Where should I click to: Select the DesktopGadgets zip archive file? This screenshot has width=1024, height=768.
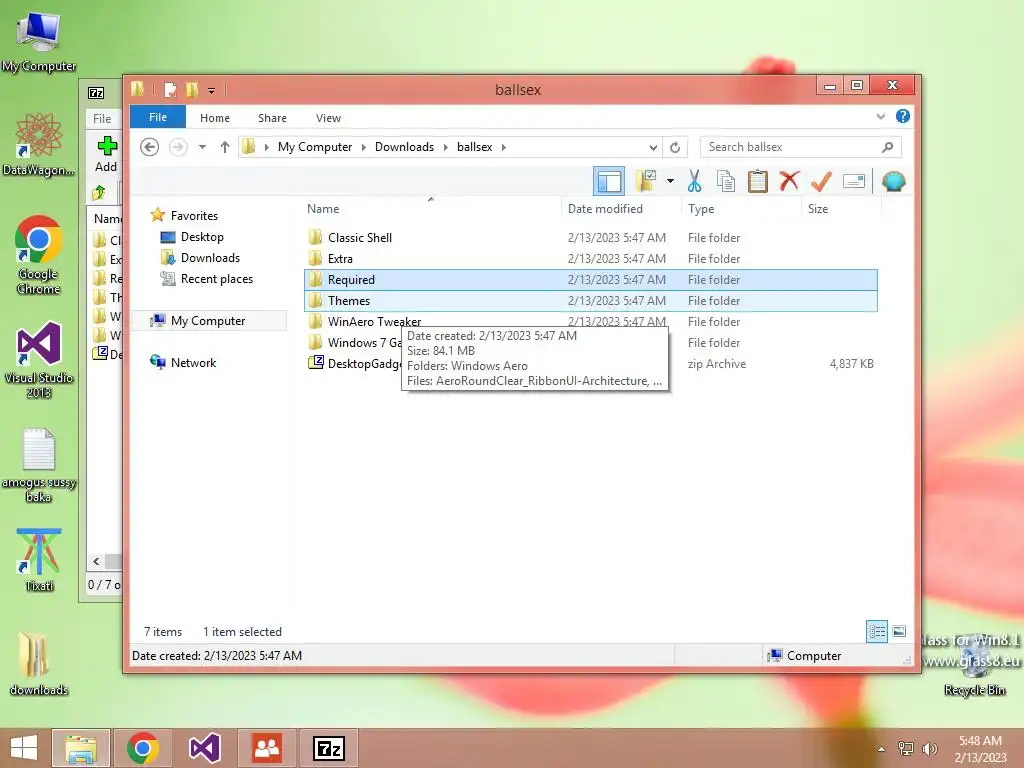click(x=356, y=363)
